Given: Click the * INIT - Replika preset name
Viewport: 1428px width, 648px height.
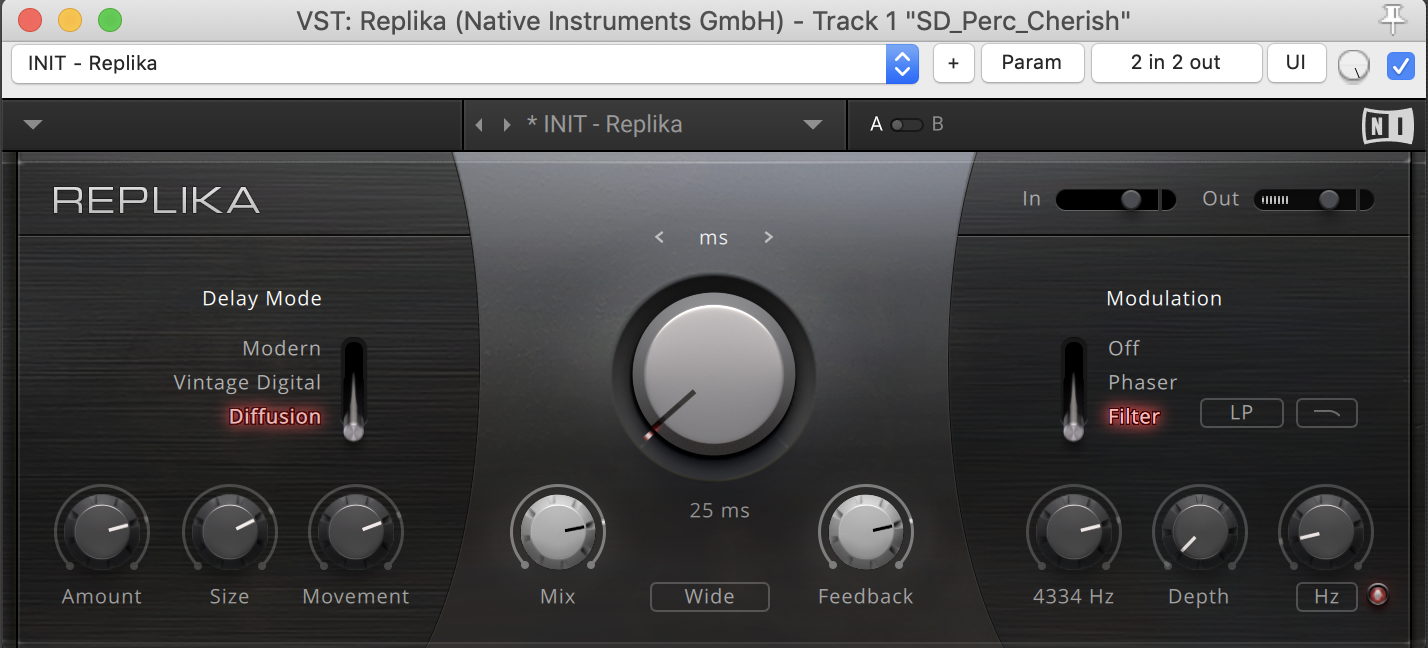Looking at the screenshot, I should pyautogui.click(x=605, y=125).
